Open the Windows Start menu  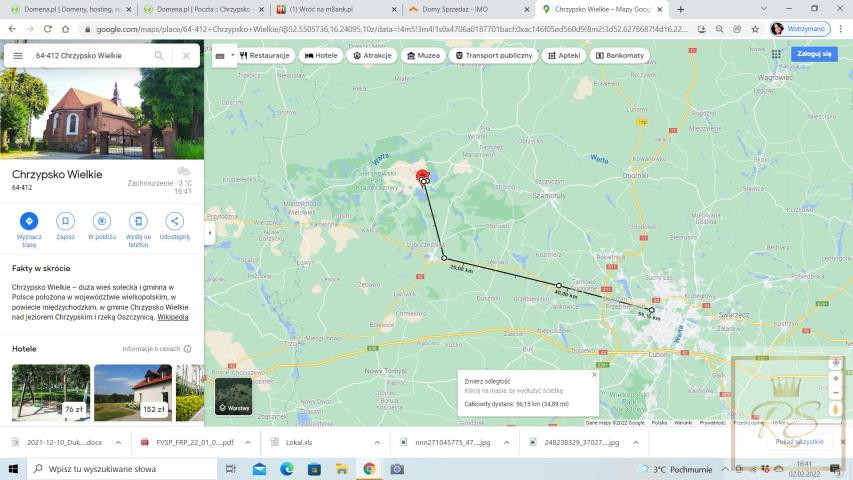[13, 469]
